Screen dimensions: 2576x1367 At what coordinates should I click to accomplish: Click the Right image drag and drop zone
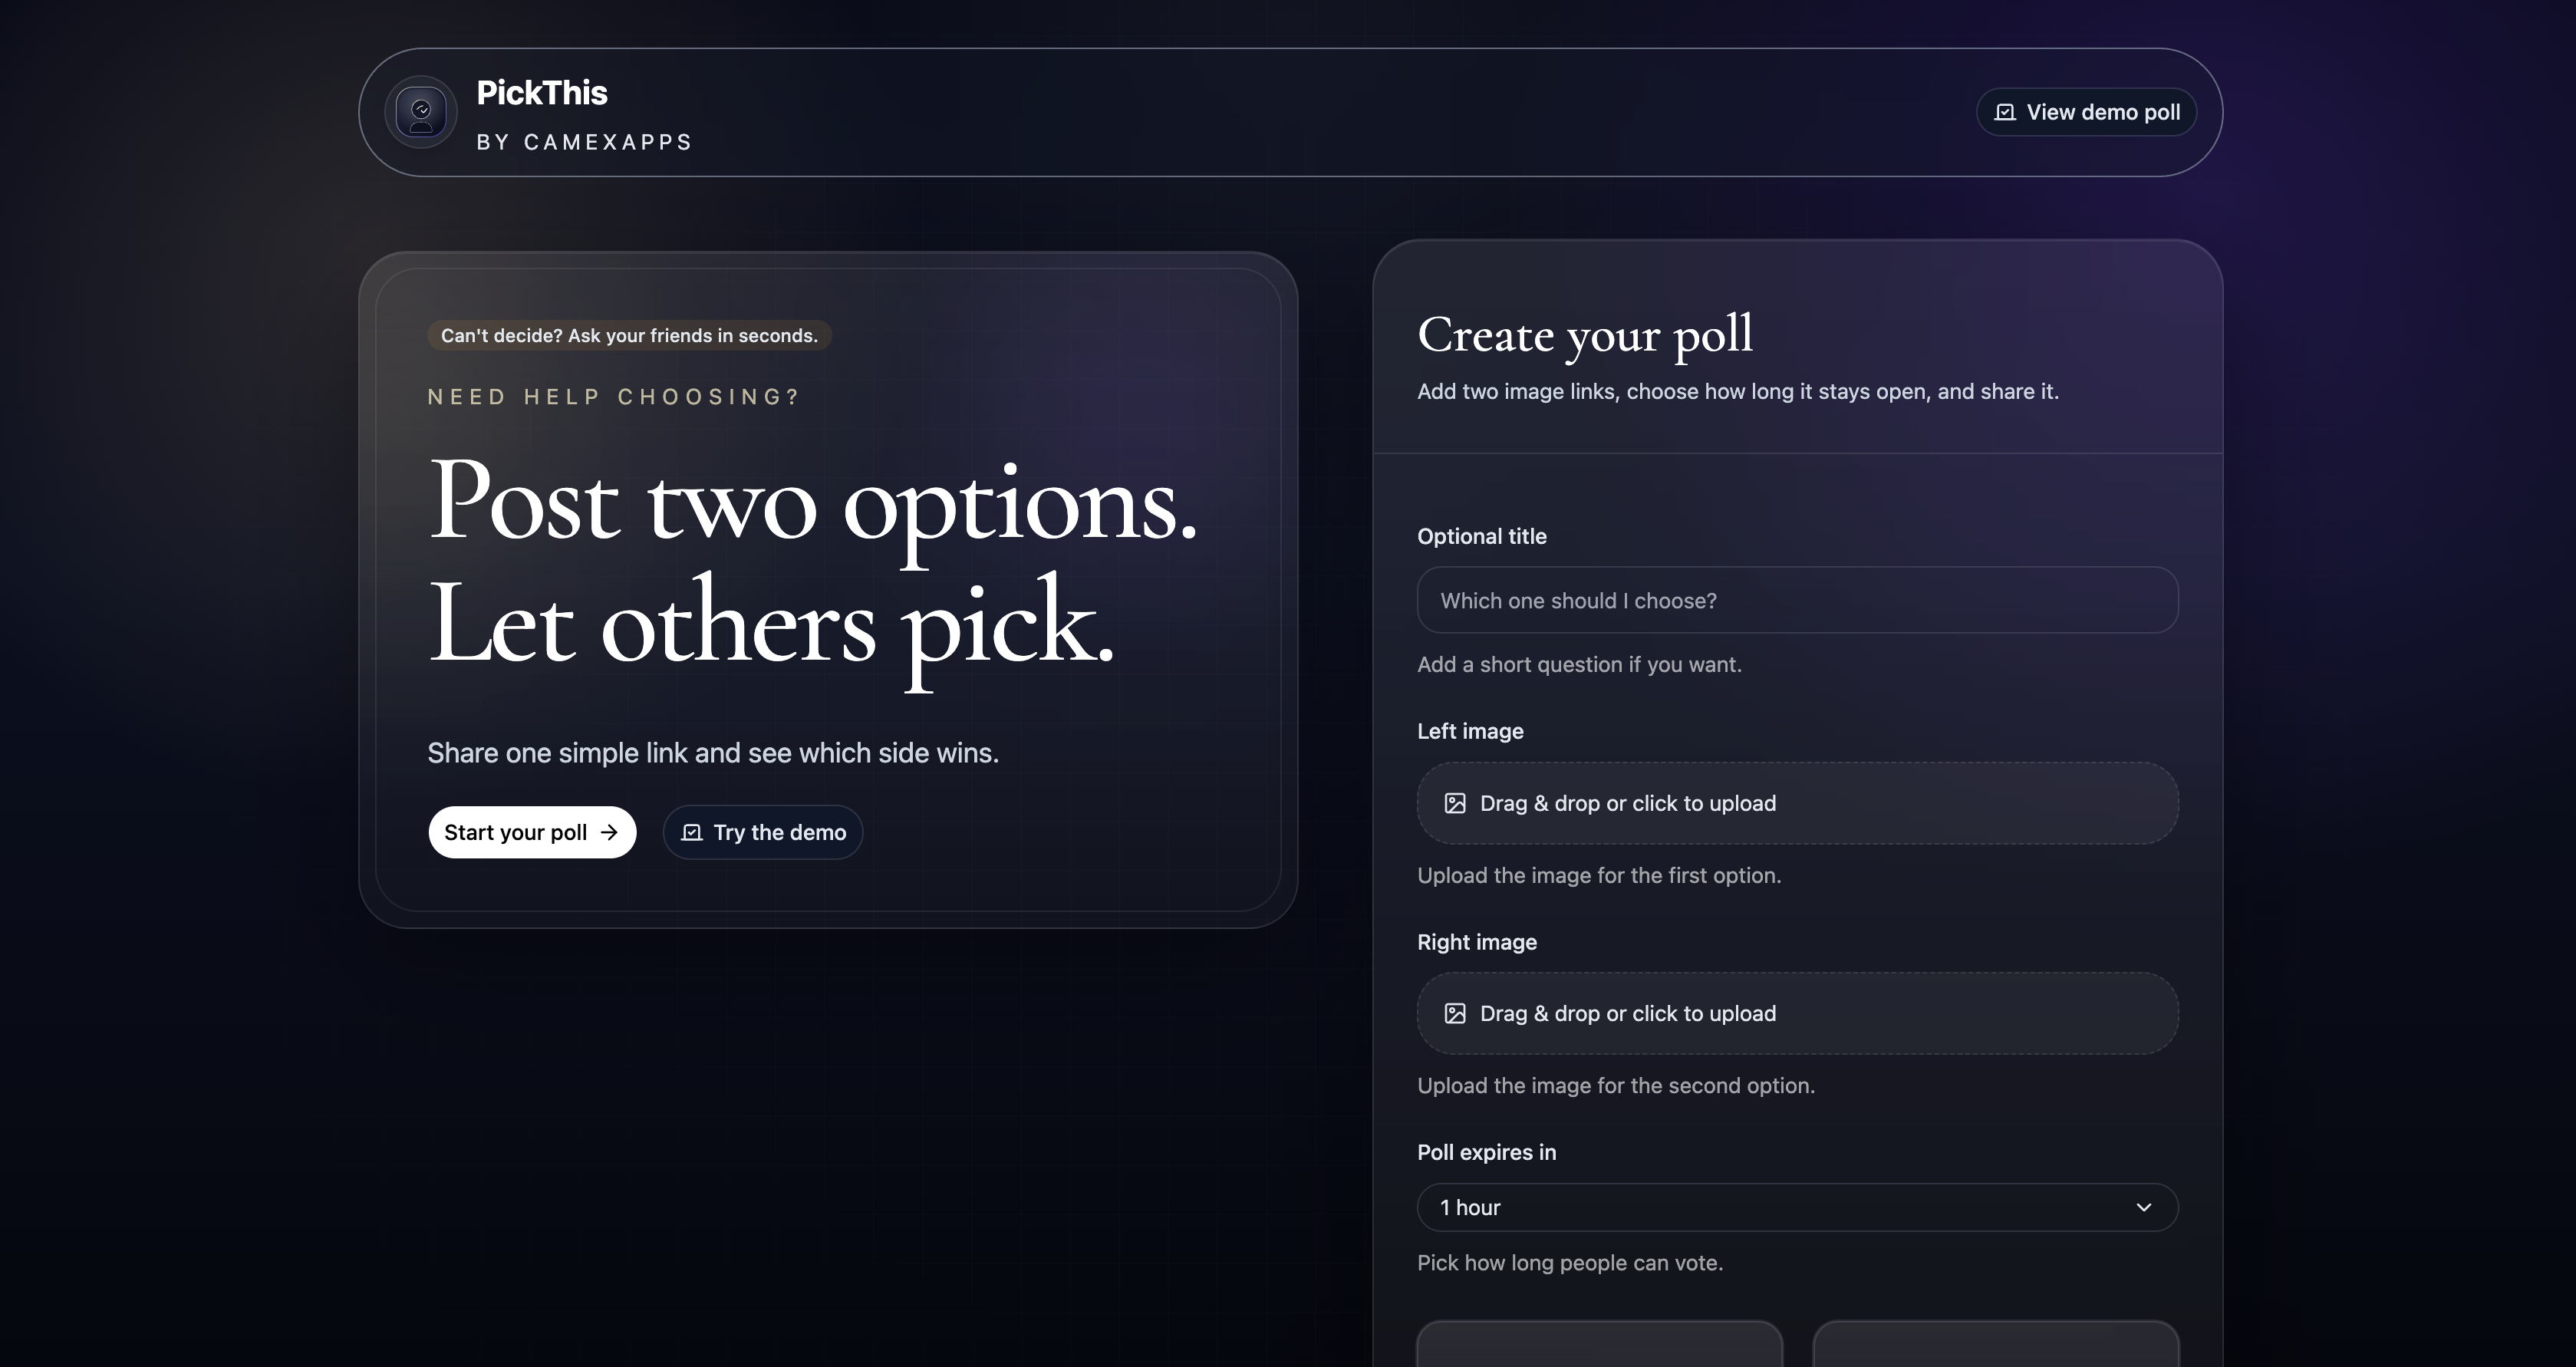click(1797, 1013)
